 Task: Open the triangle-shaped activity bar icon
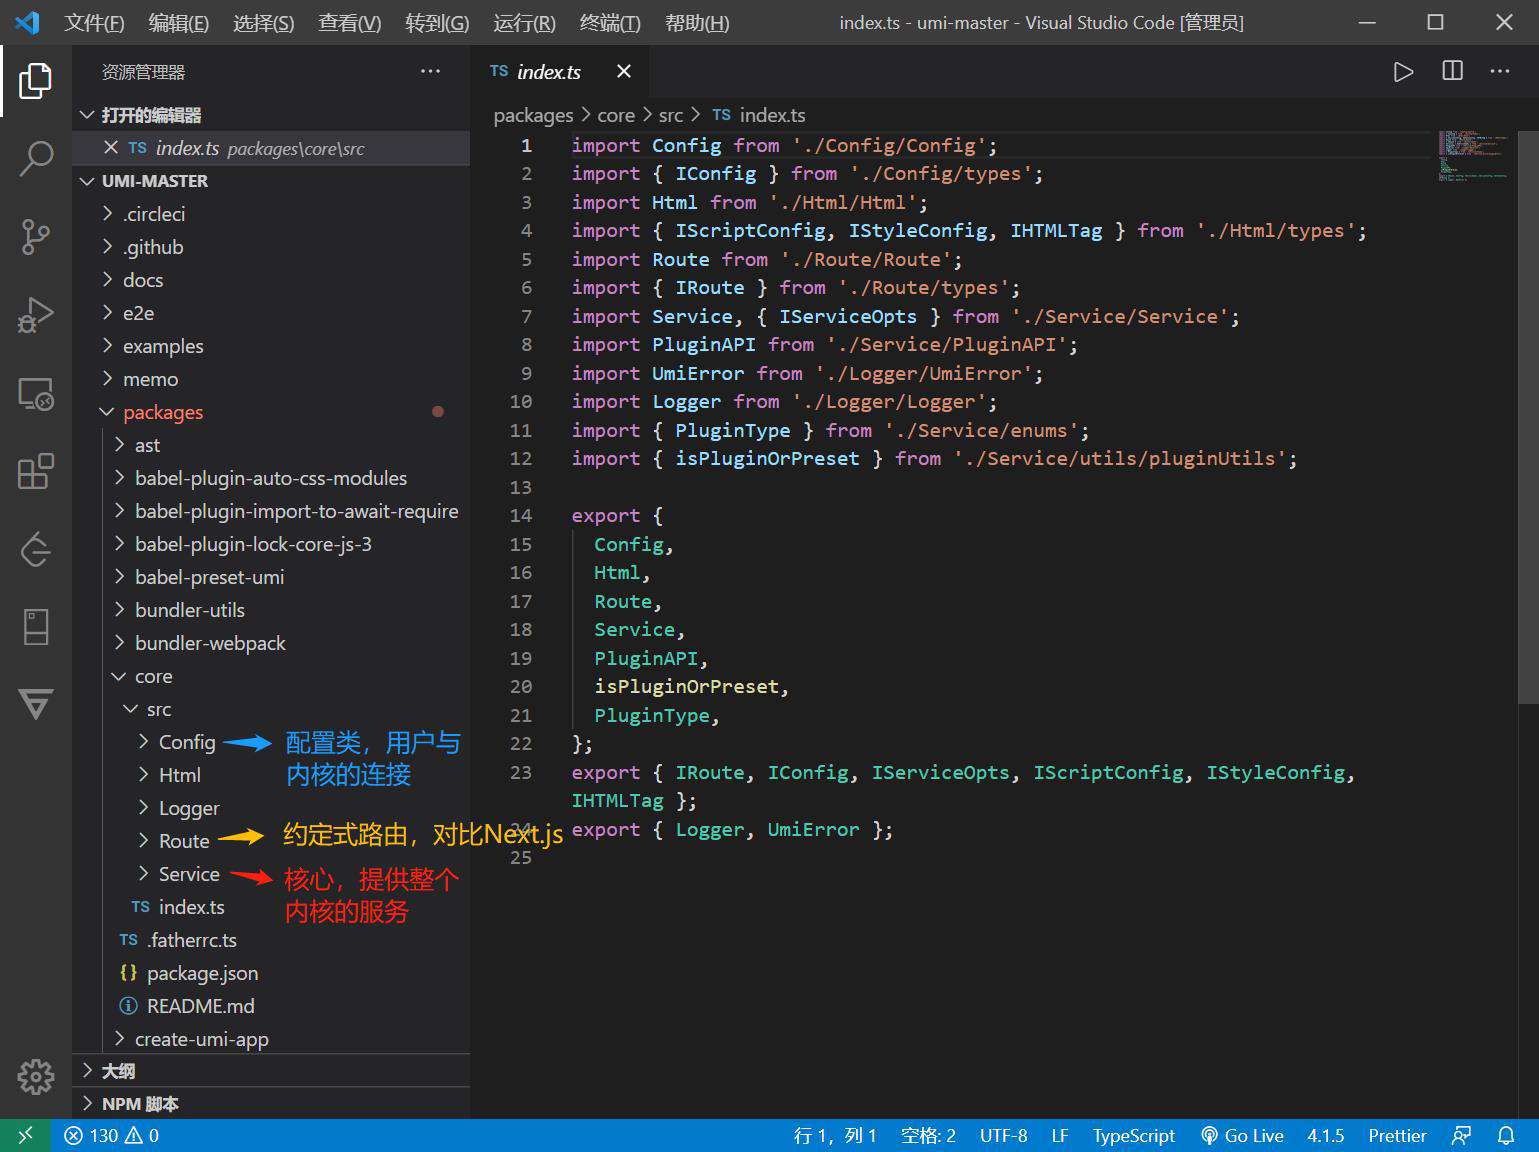(35, 704)
